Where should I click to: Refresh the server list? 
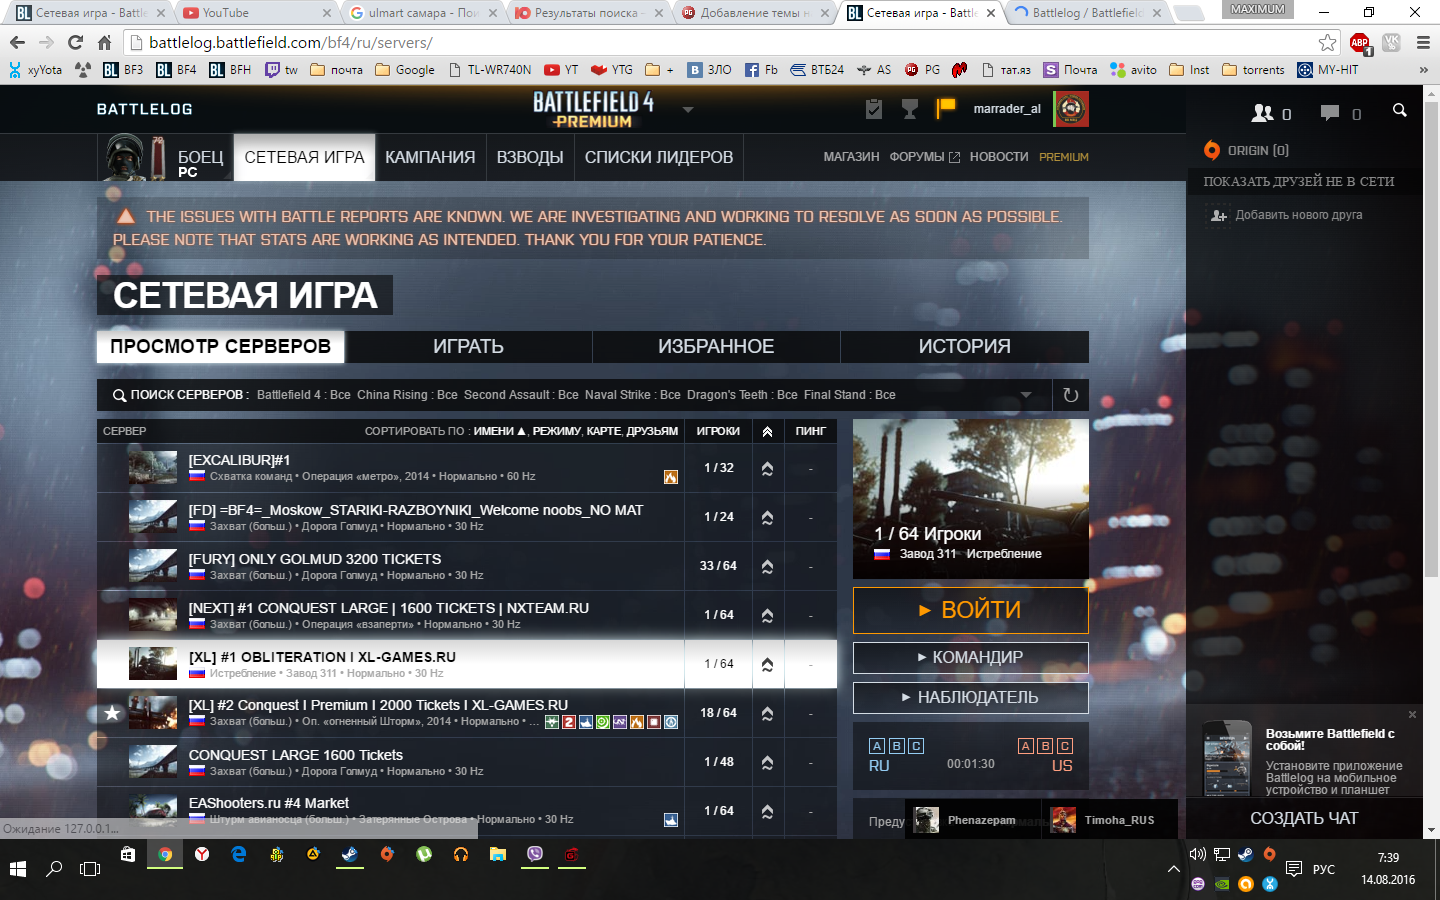1071,395
